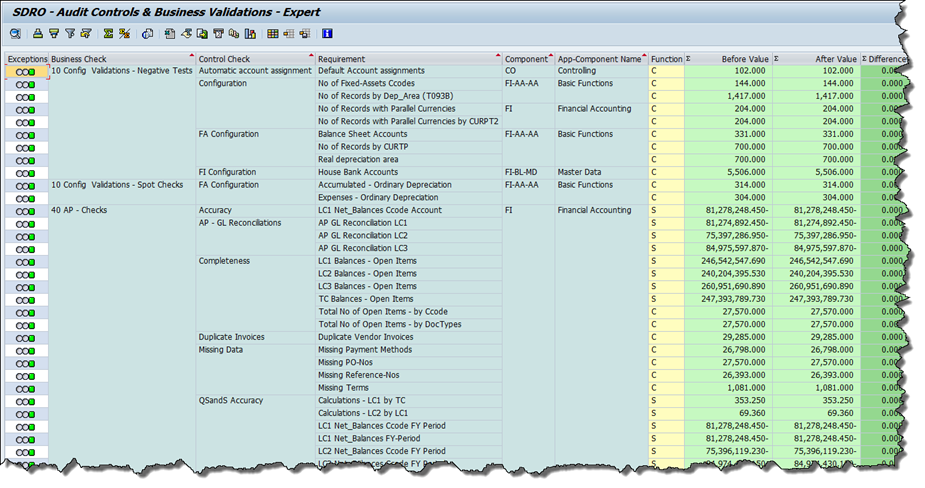Click After Value '69.360' cell
Image resolution: width=925 pixels, height=488 pixels.
816,413
